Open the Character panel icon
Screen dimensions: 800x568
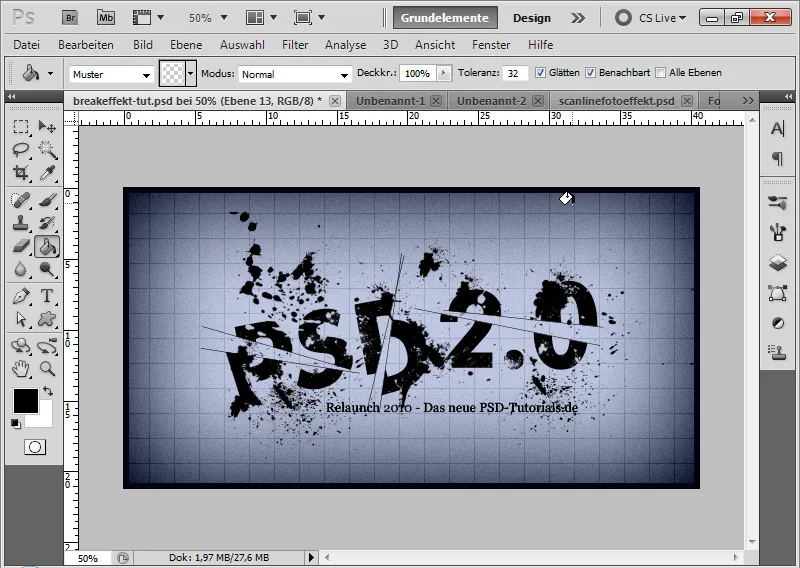pyautogui.click(x=777, y=129)
